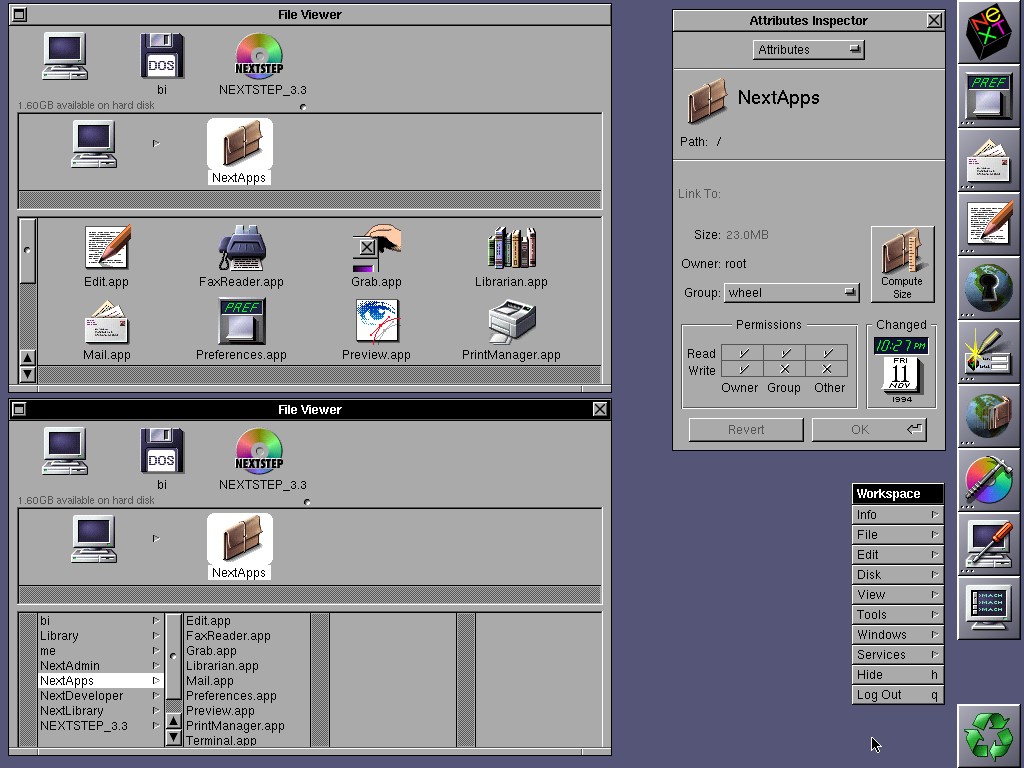Toggle Read permission for Group
Image resolution: width=1024 pixels, height=768 pixels.
[x=784, y=353]
